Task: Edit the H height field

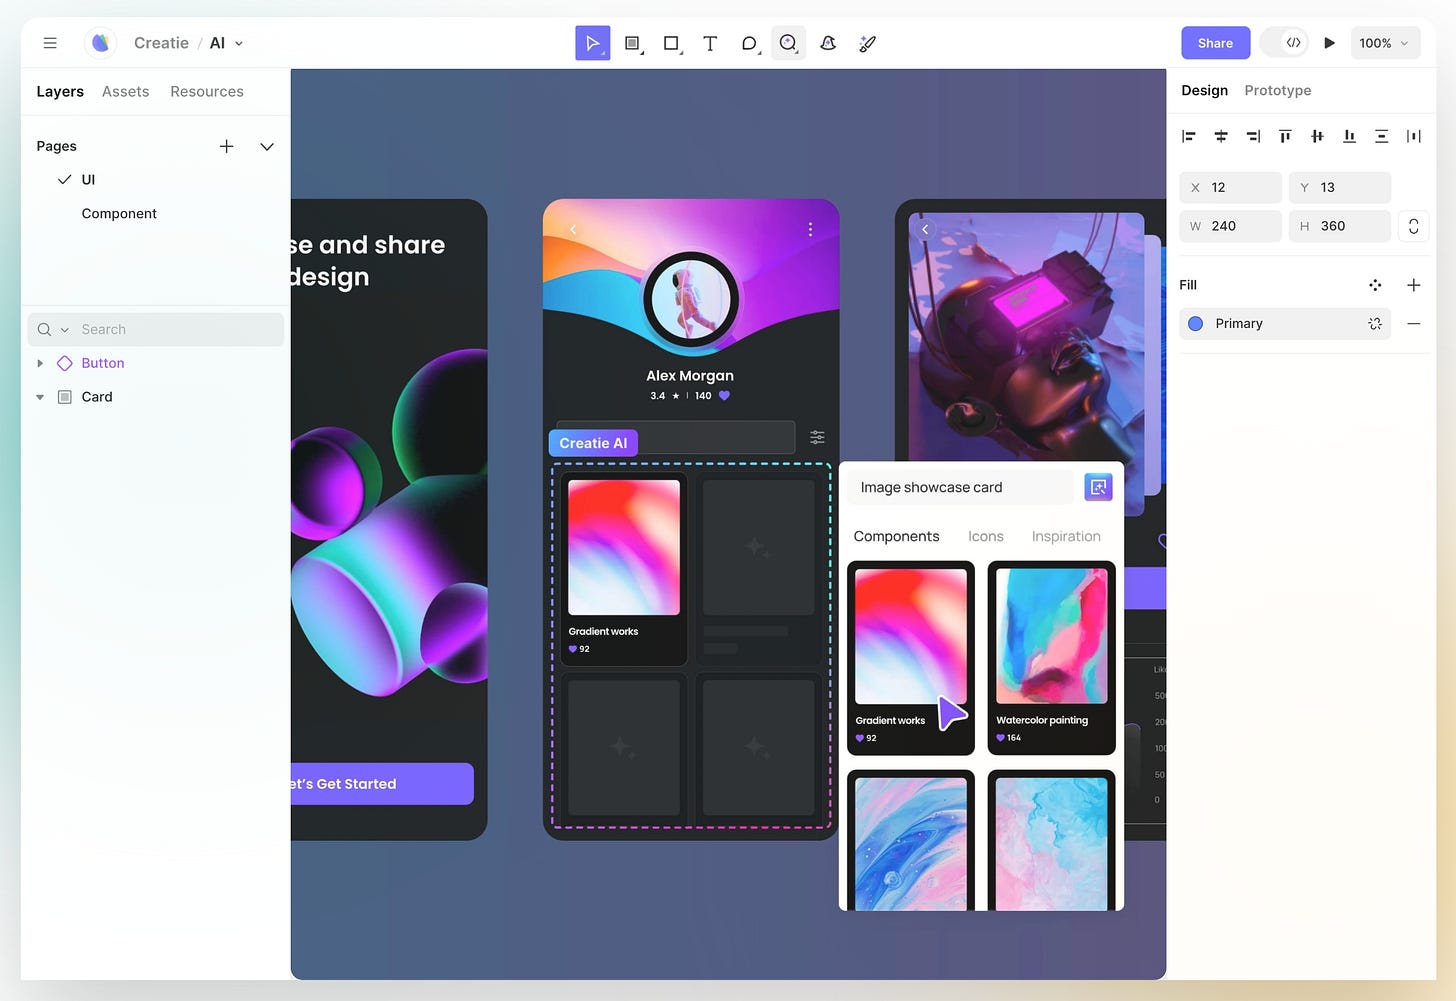Action: click(x=1339, y=226)
